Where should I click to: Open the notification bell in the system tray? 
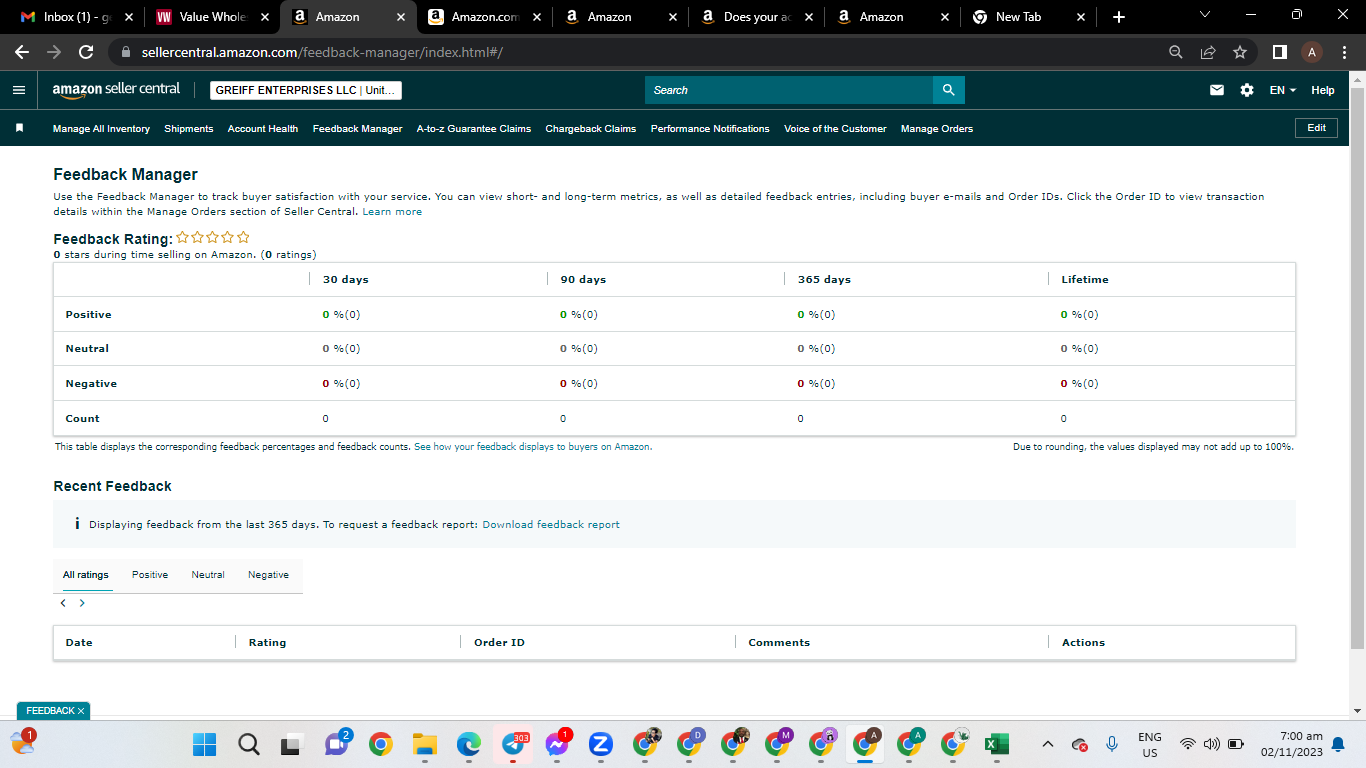(1338, 744)
